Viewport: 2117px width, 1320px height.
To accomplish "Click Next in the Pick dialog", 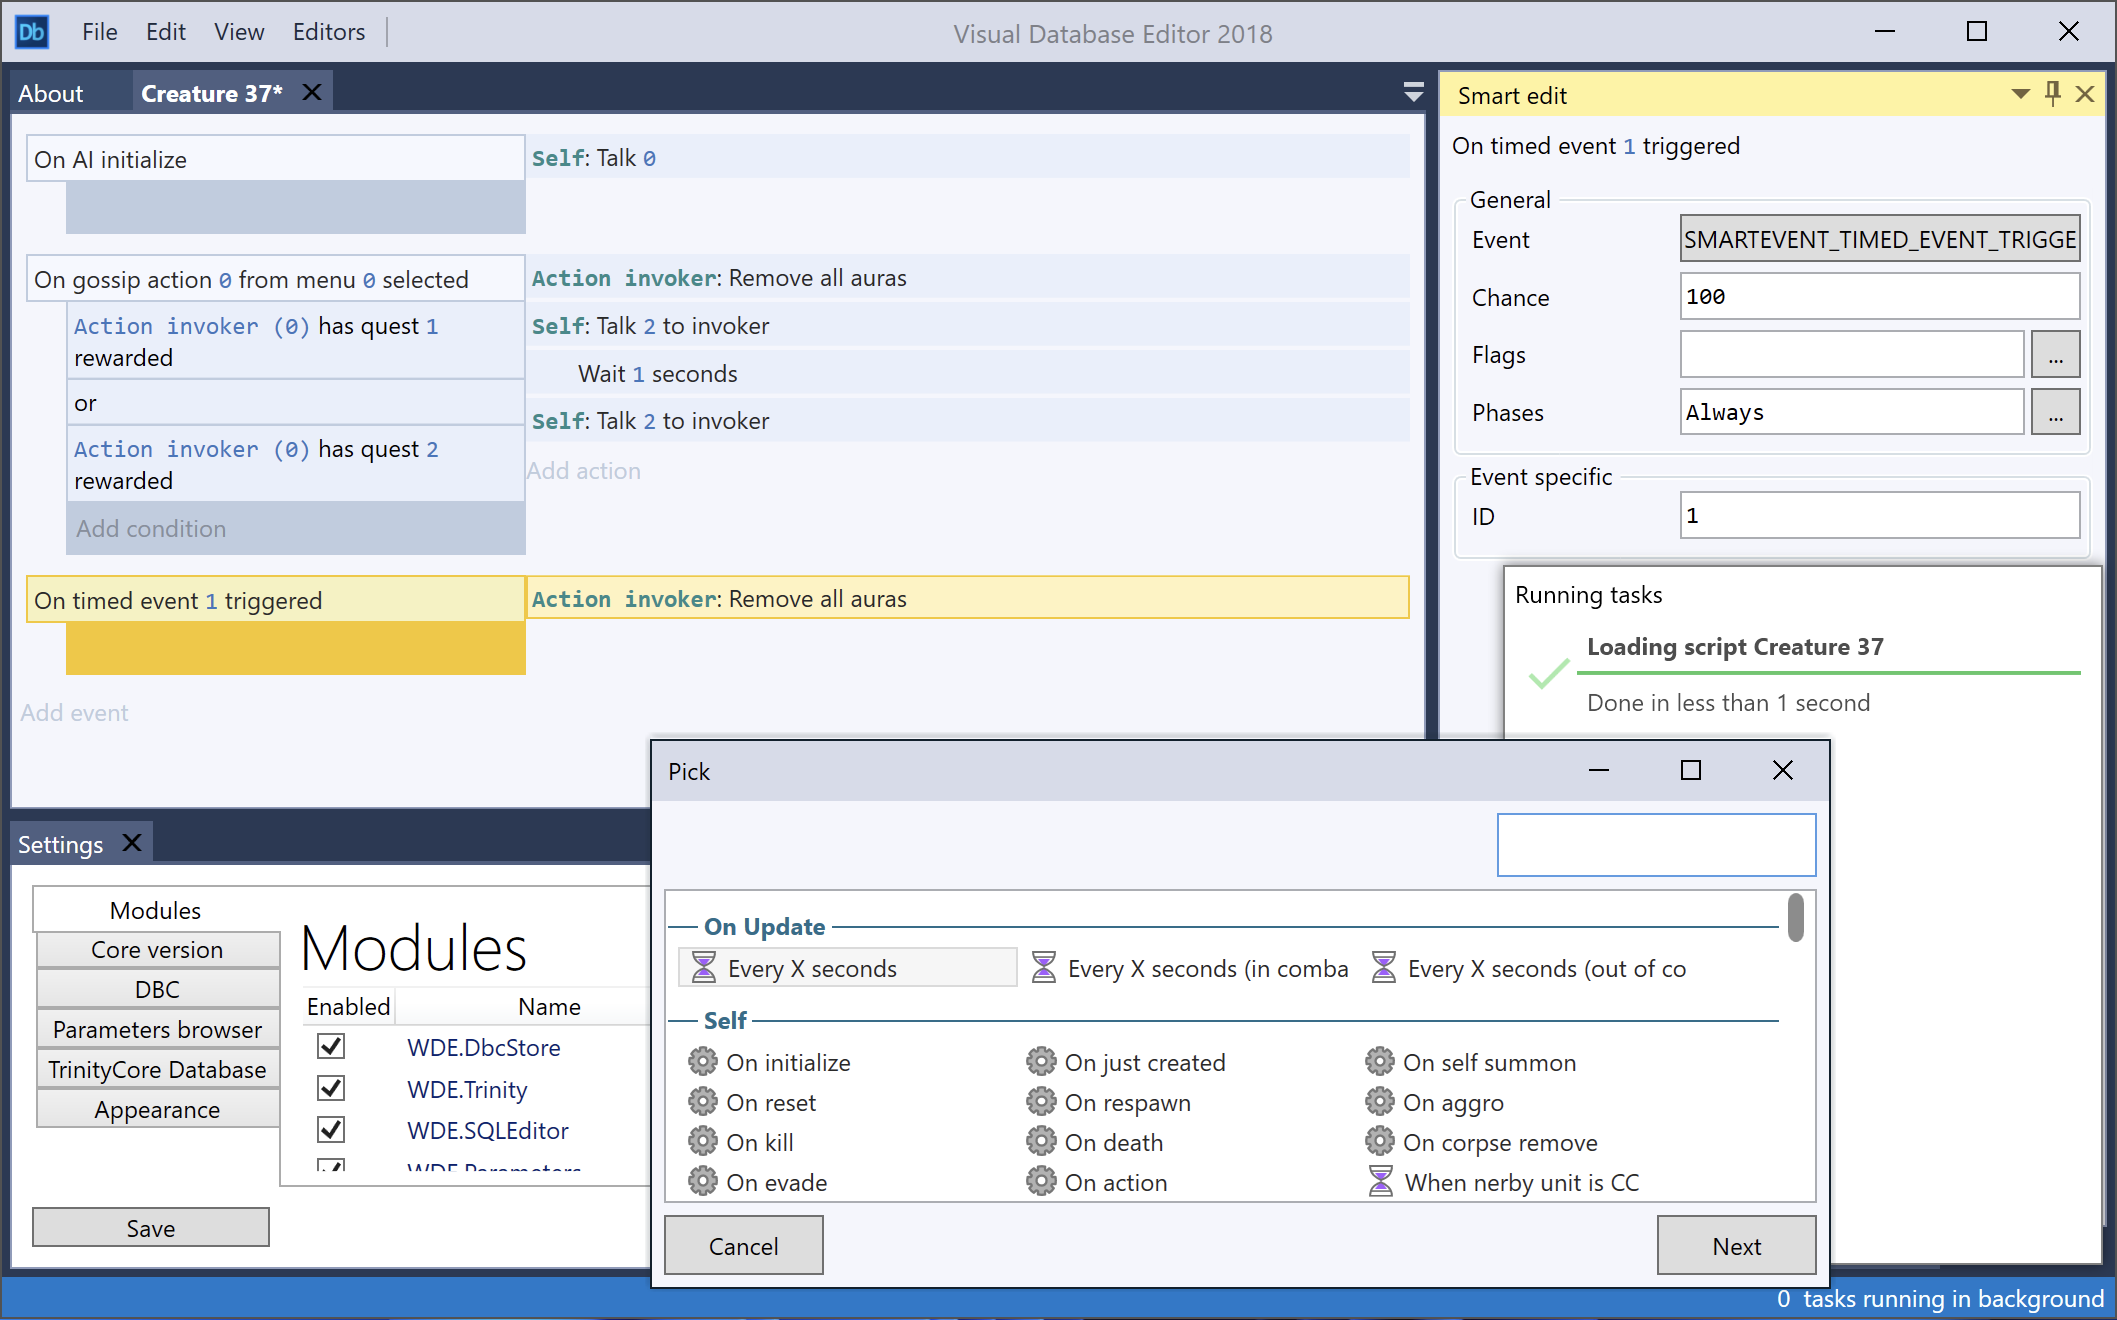I will coord(1736,1245).
